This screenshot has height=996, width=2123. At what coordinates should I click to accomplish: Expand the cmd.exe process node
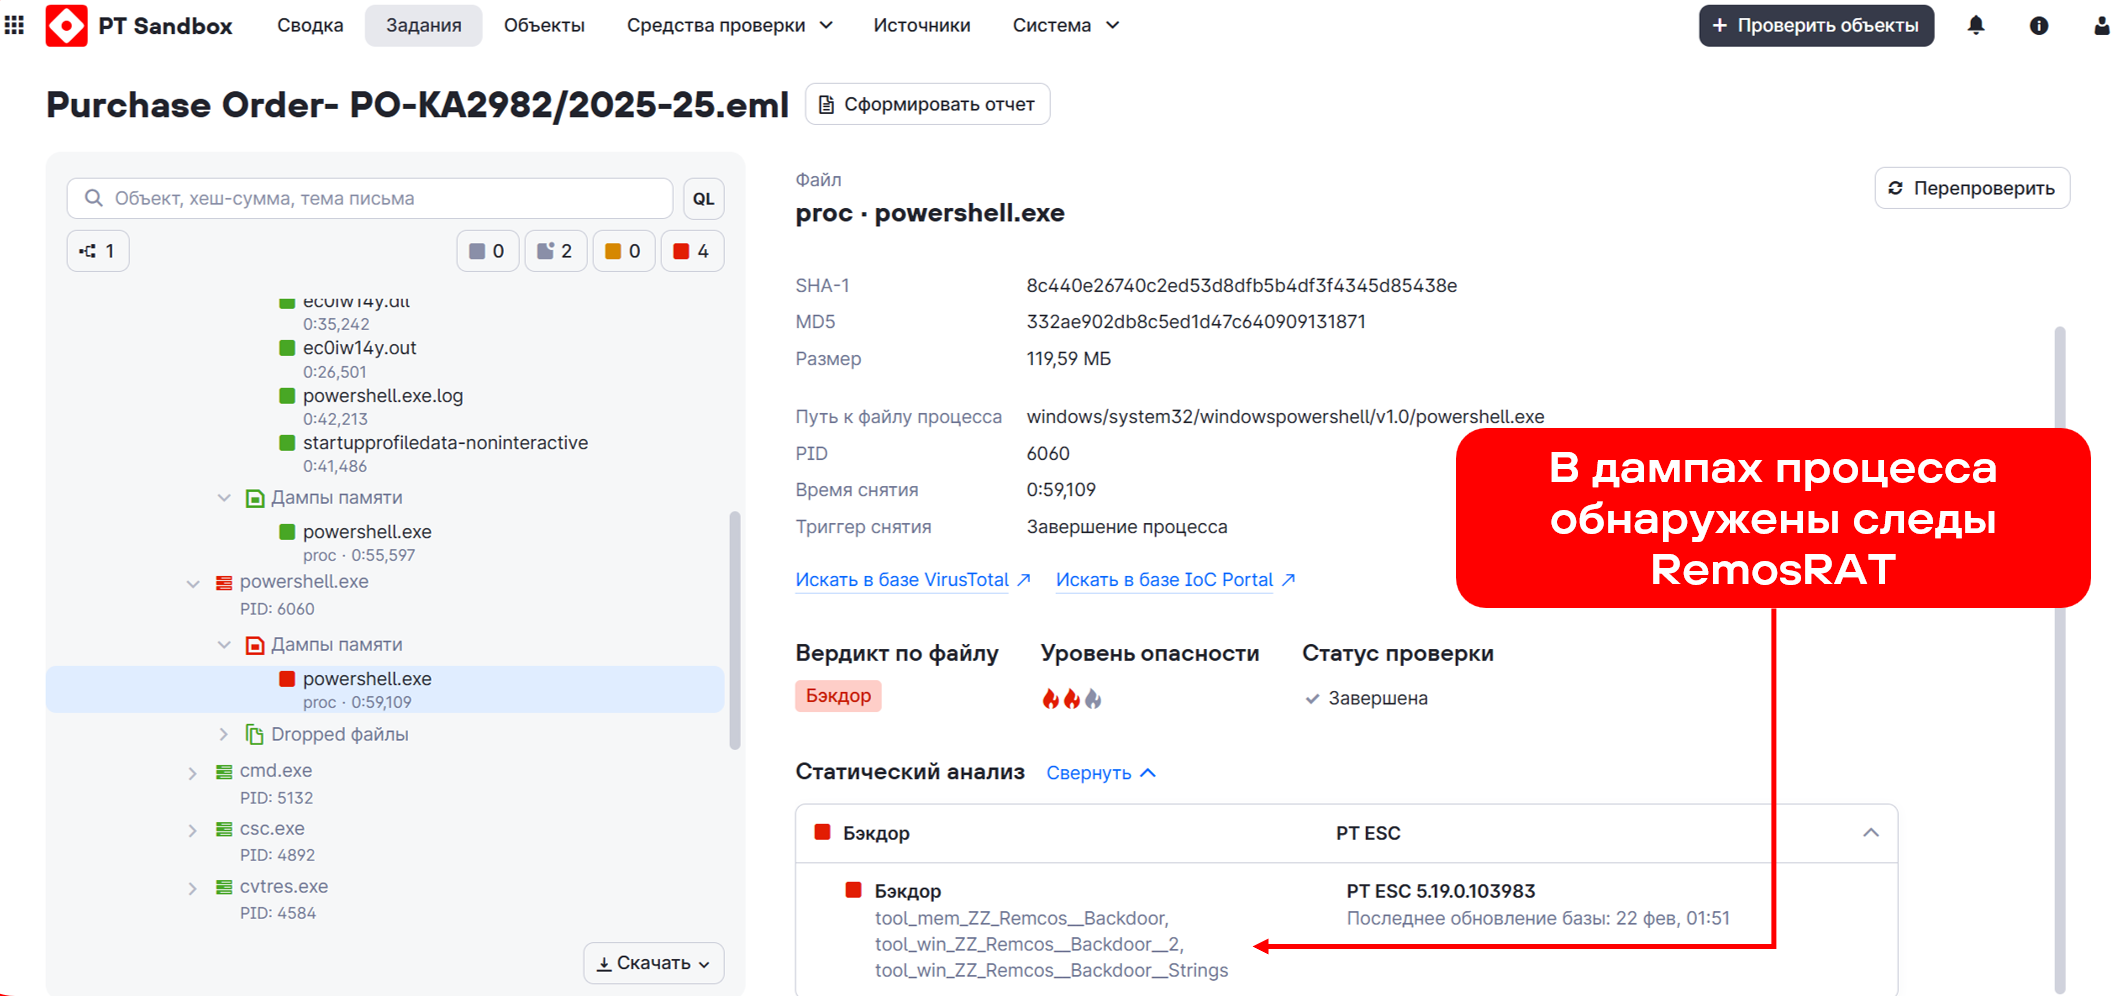[193, 773]
